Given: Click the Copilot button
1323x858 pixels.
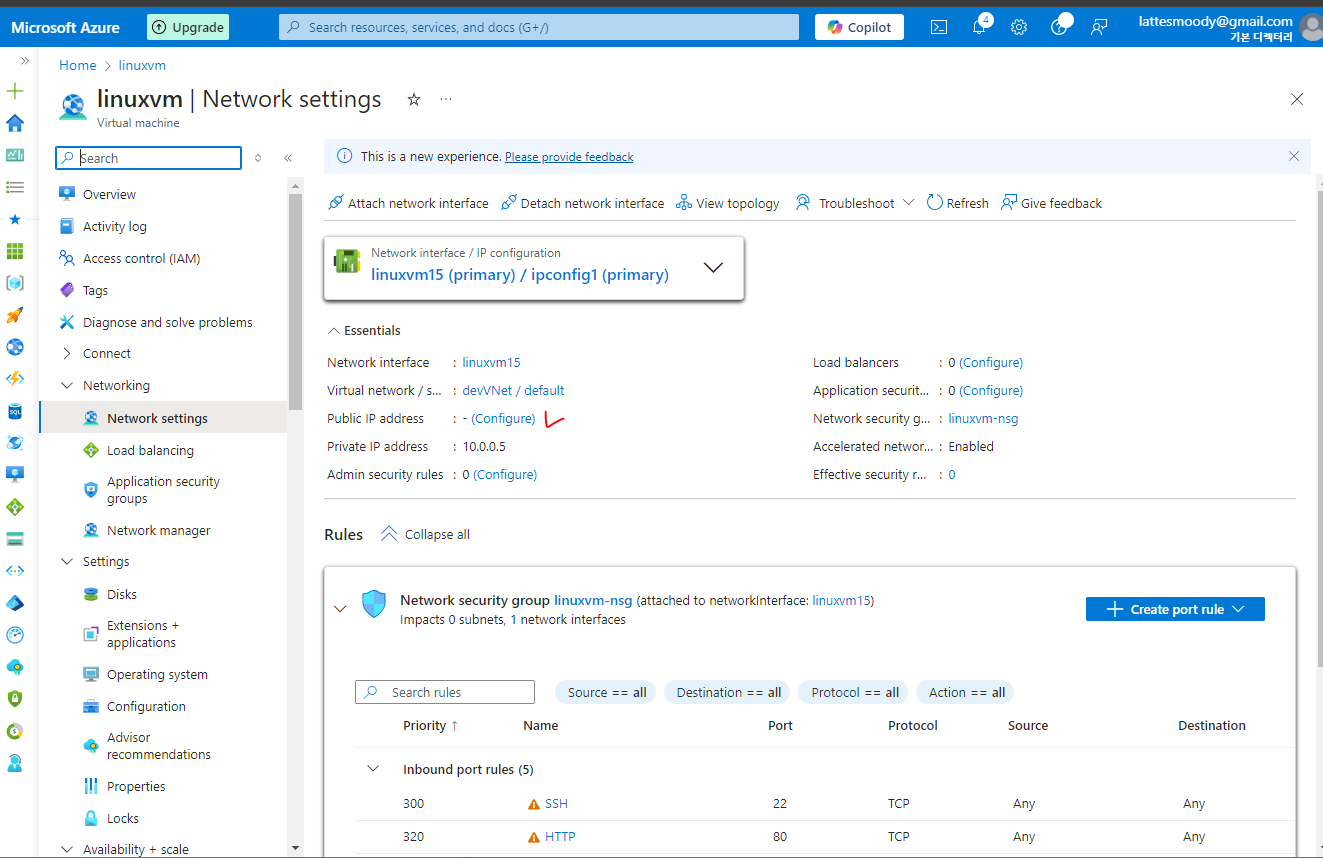Looking at the screenshot, I should [x=859, y=27].
